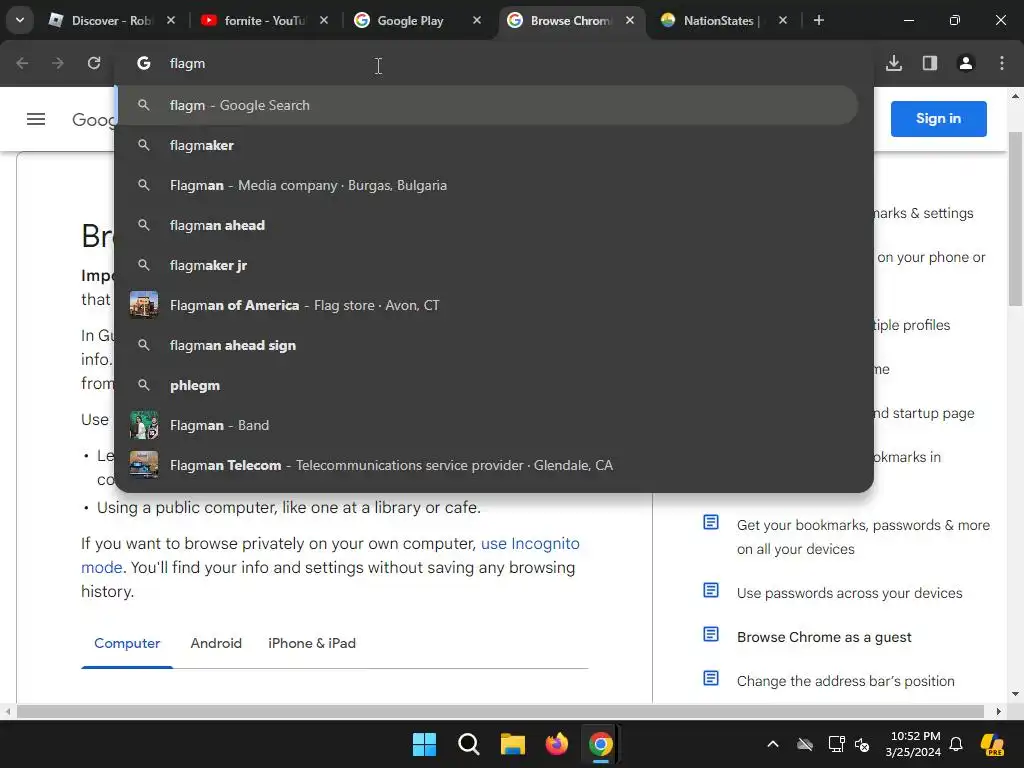Screen dimensions: 1024x768
Task: Open the Windows Start menu
Action: [x=424, y=744]
